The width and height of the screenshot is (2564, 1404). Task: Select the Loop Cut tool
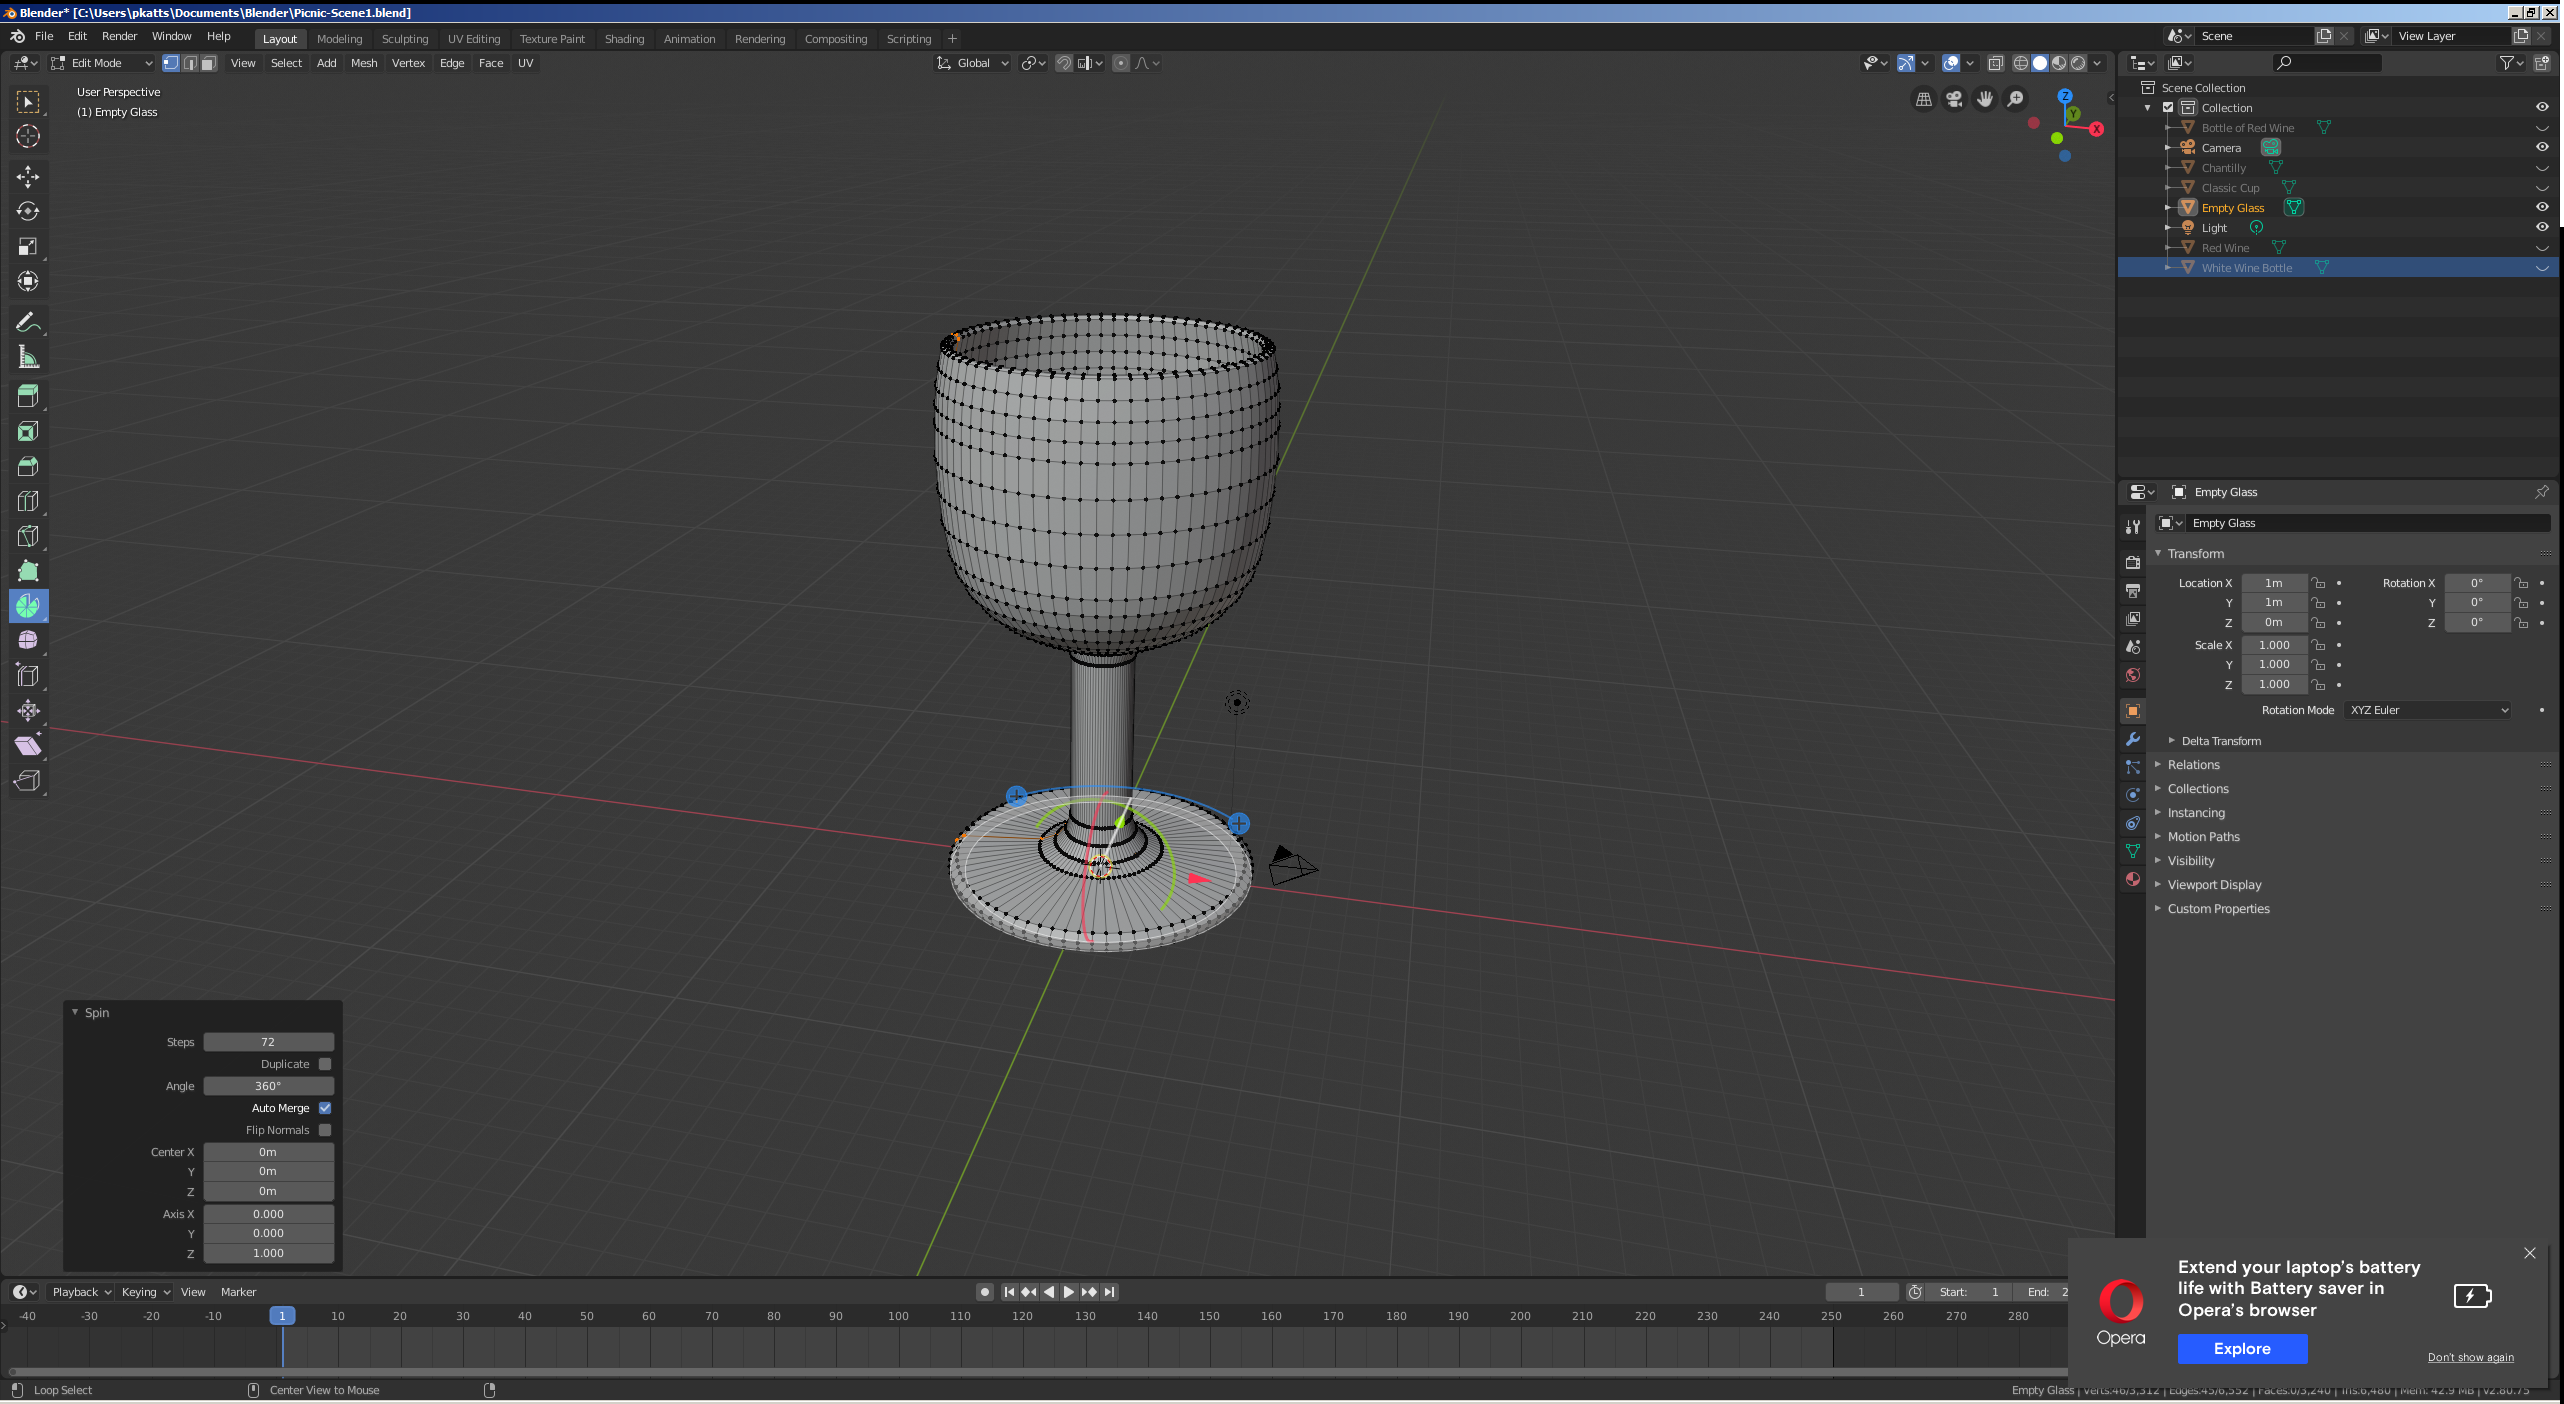[x=28, y=501]
